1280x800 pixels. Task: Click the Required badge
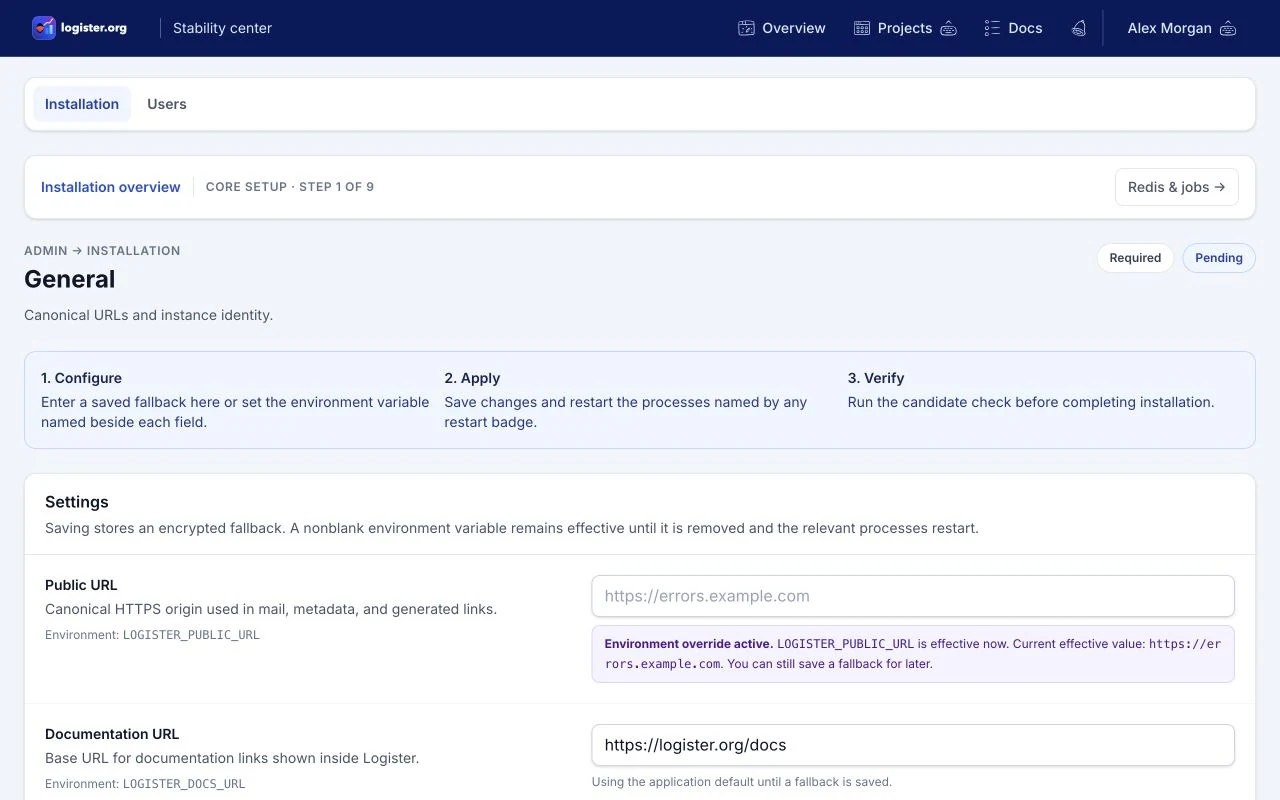1135,258
